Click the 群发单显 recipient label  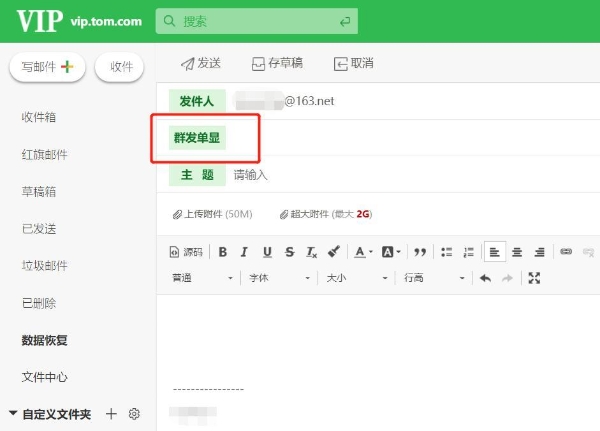point(197,137)
